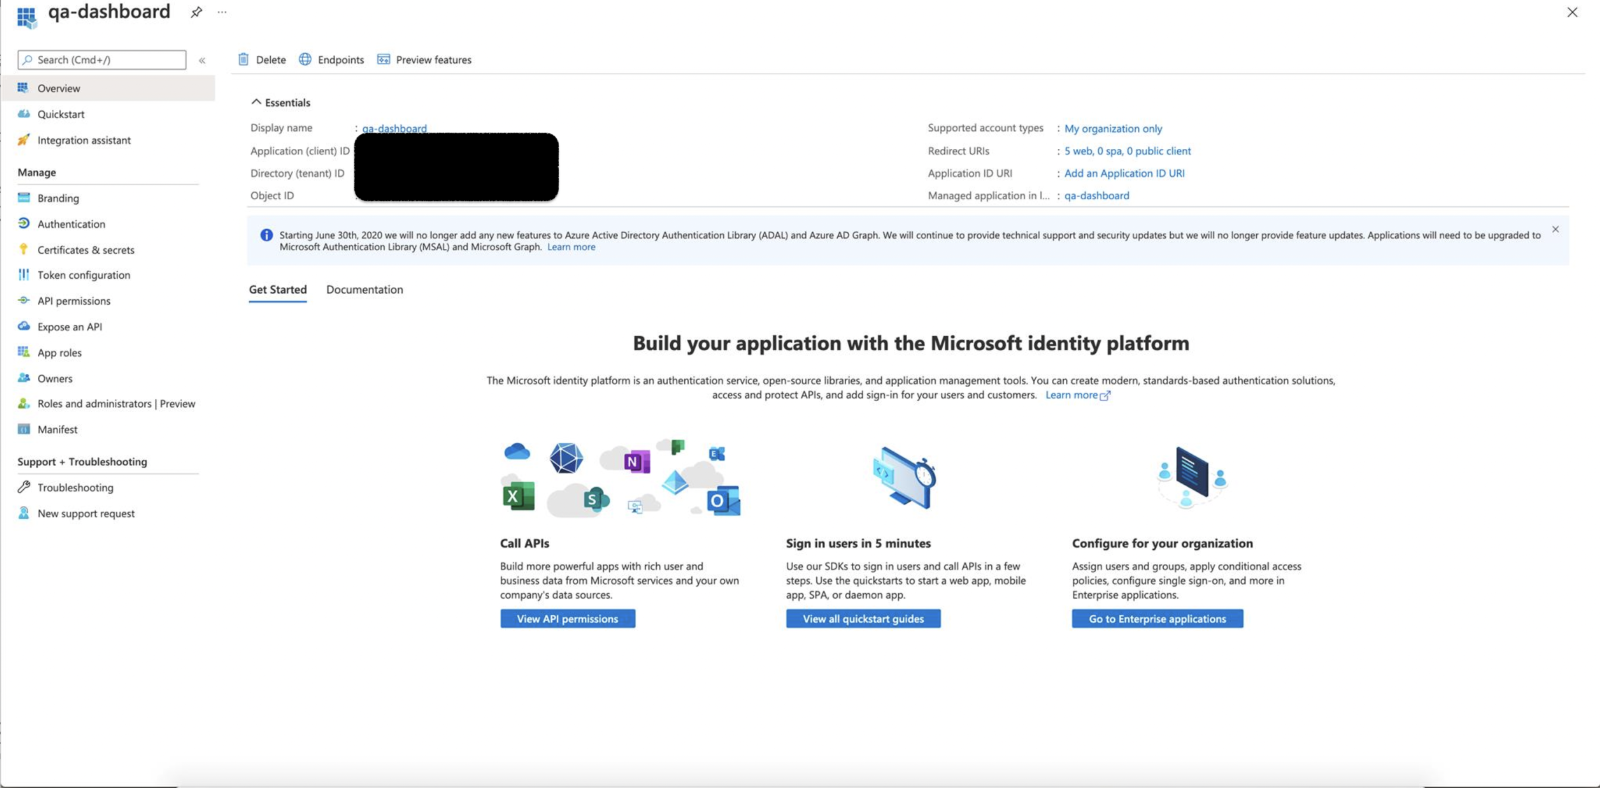Click View all quickstart guides button
The image size is (1600, 788).
(x=863, y=619)
